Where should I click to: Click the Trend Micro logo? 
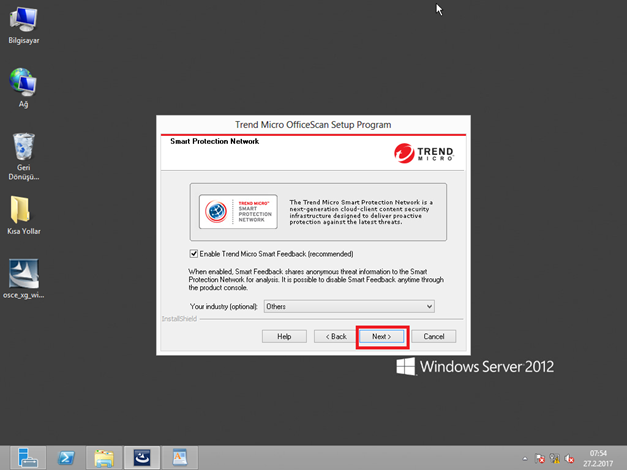pyautogui.click(x=423, y=153)
